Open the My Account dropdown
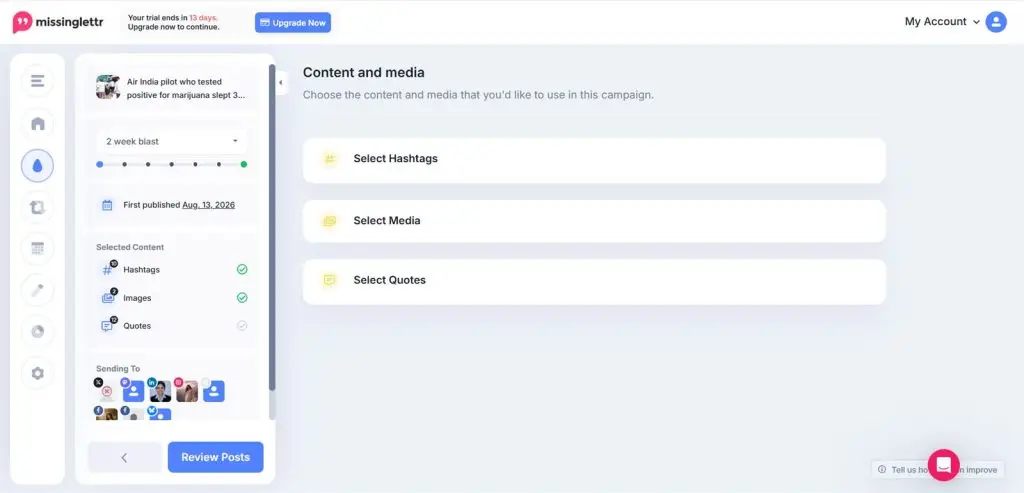Screen dimensions: 1024x493 point(942,22)
